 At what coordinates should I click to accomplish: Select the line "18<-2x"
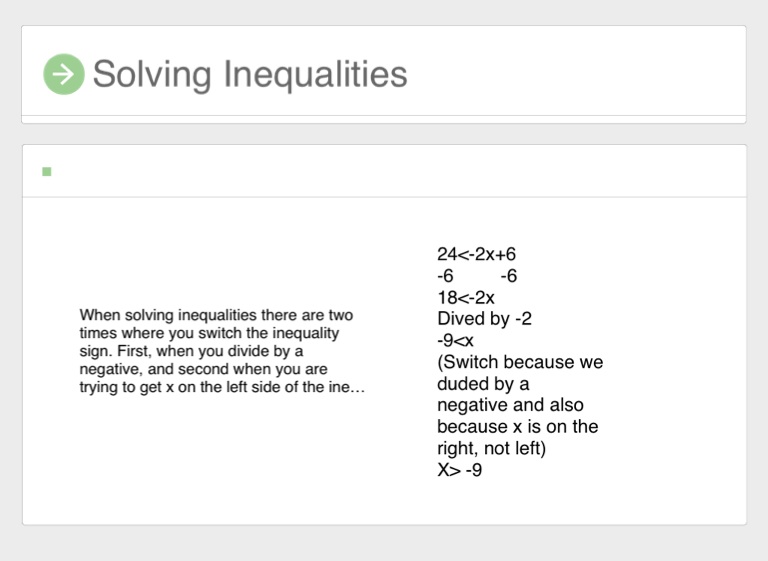pos(466,298)
